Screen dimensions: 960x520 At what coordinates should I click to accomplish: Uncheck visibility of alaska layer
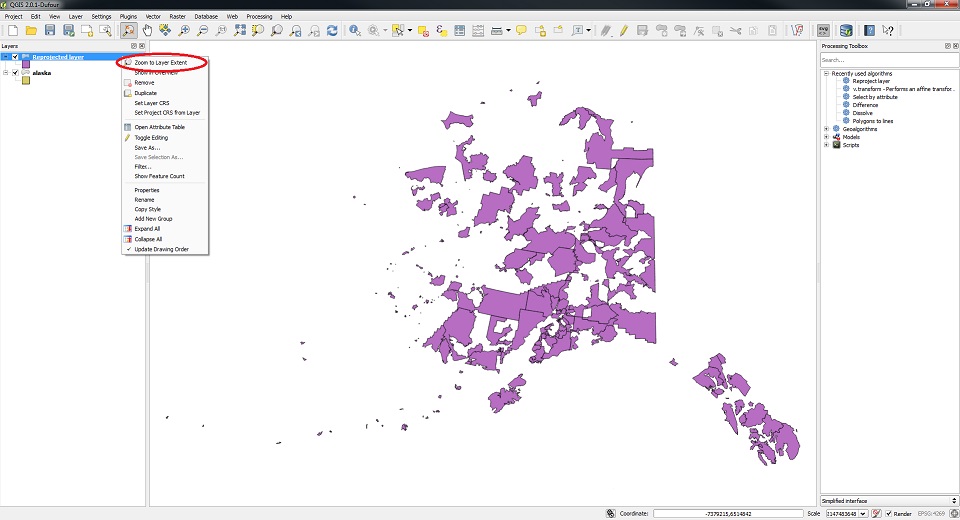click(x=15, y=73)
